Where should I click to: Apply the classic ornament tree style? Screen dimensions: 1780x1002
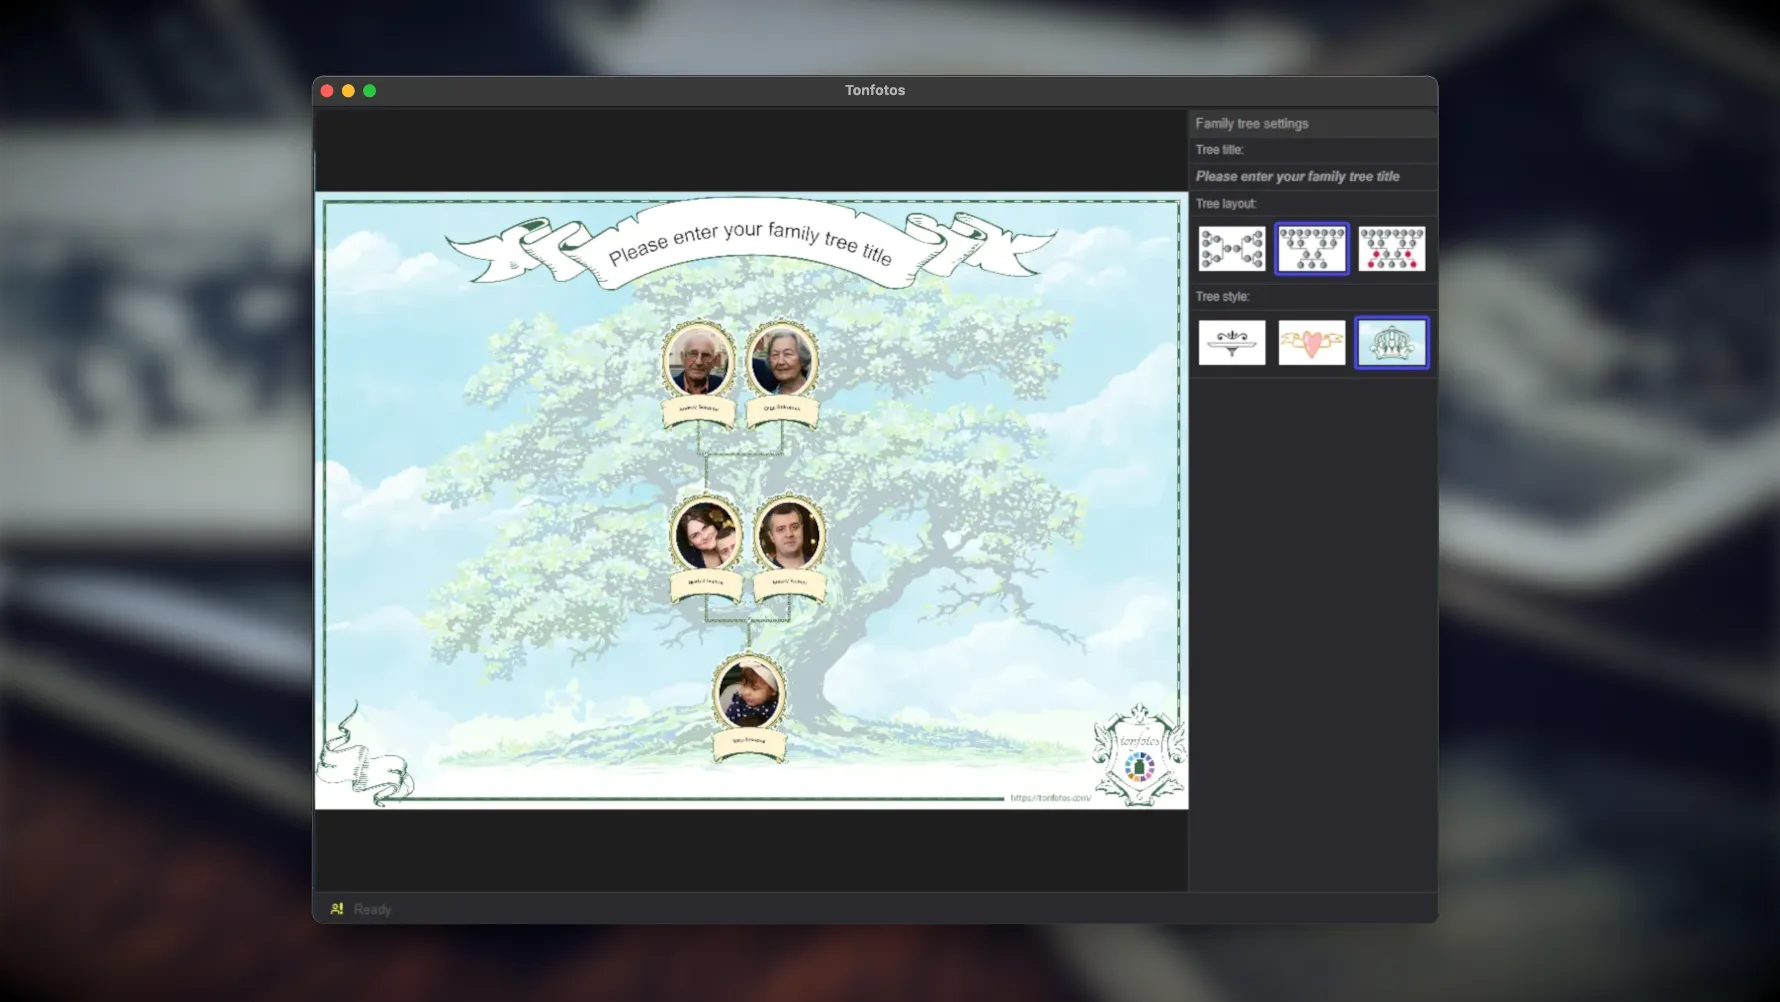(1231, 343)
